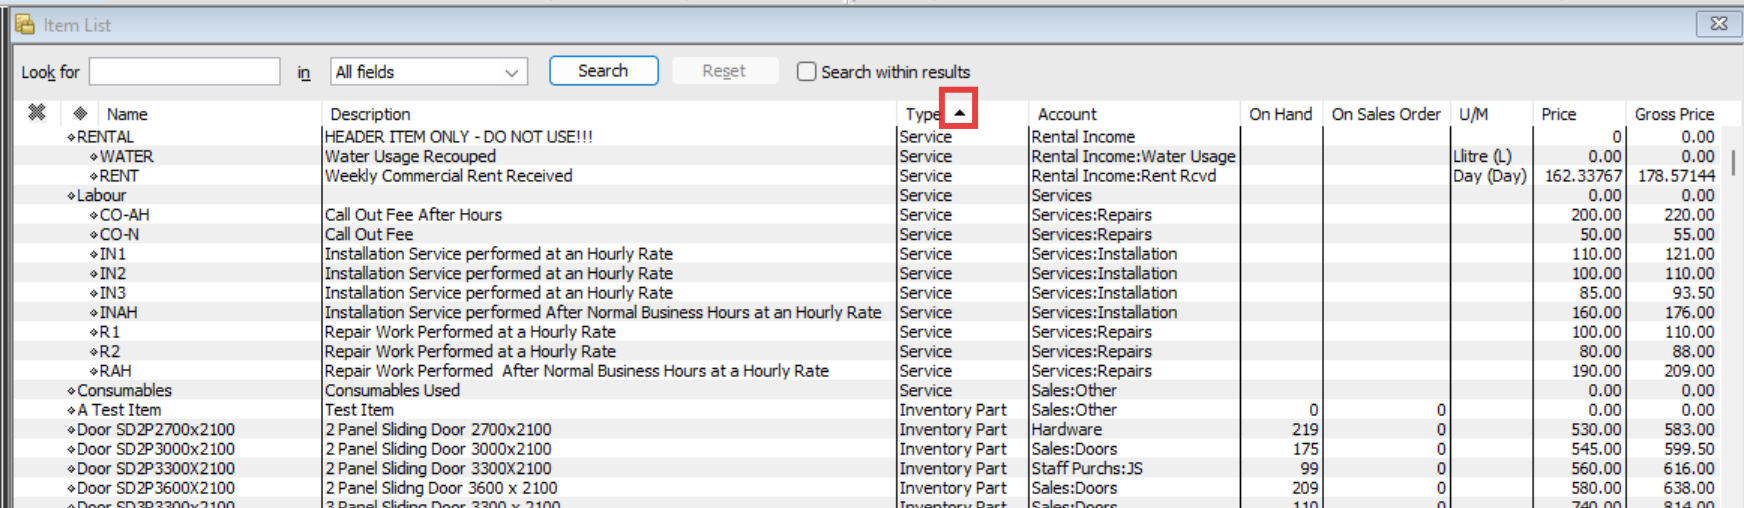Viewport: 1744px width, 508px height.
Task: Click 'Weekly Commercial Rent Received' description
Action: (x=449, y=176)
